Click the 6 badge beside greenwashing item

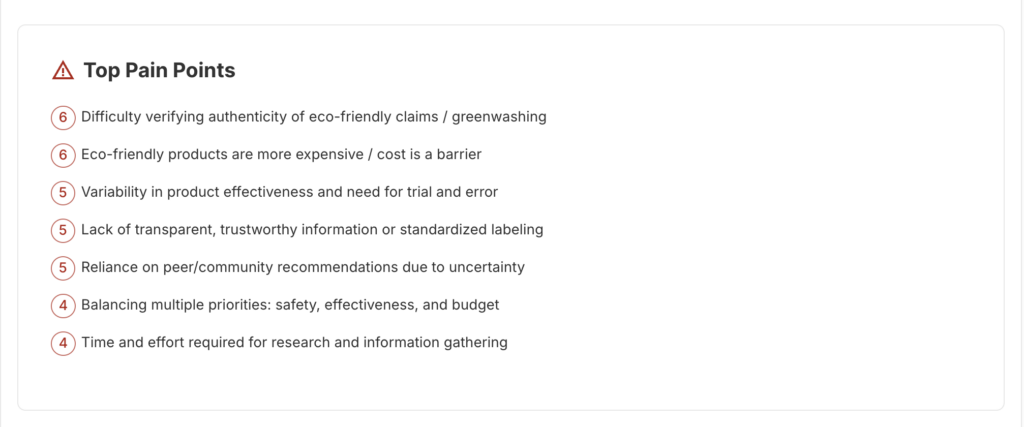click(x=63, y=117)
